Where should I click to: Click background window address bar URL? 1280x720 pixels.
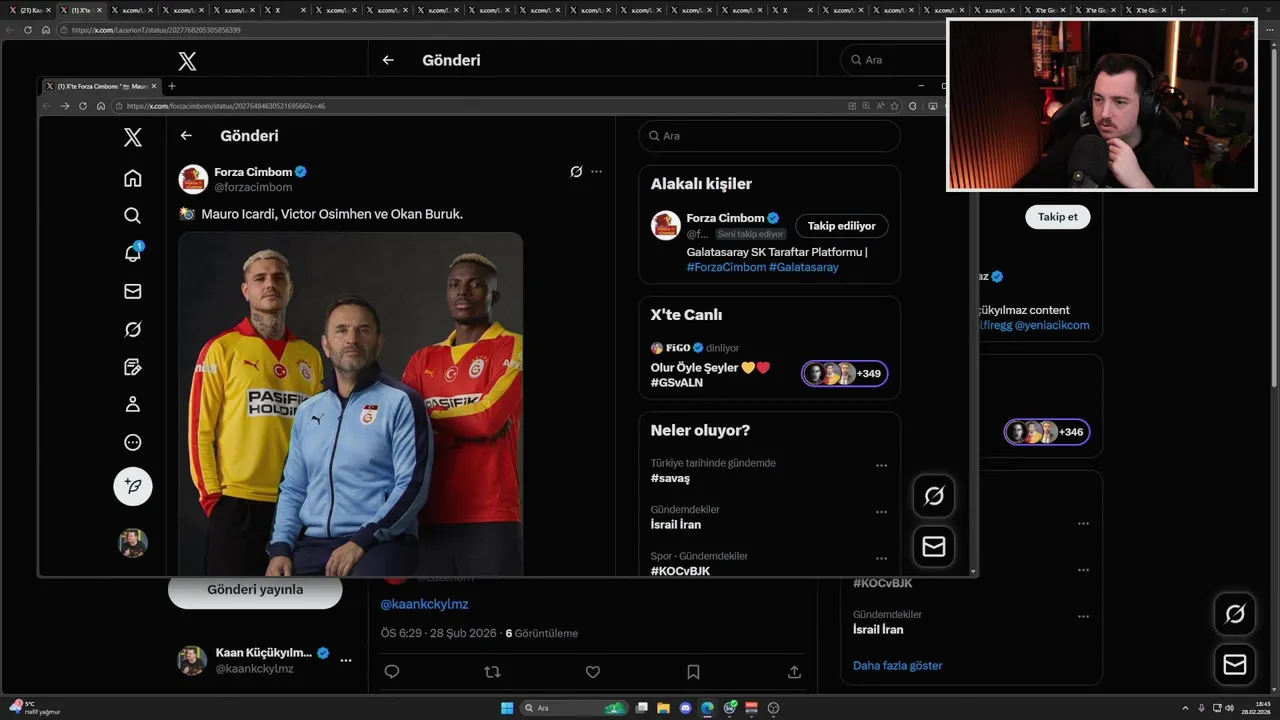157,30
